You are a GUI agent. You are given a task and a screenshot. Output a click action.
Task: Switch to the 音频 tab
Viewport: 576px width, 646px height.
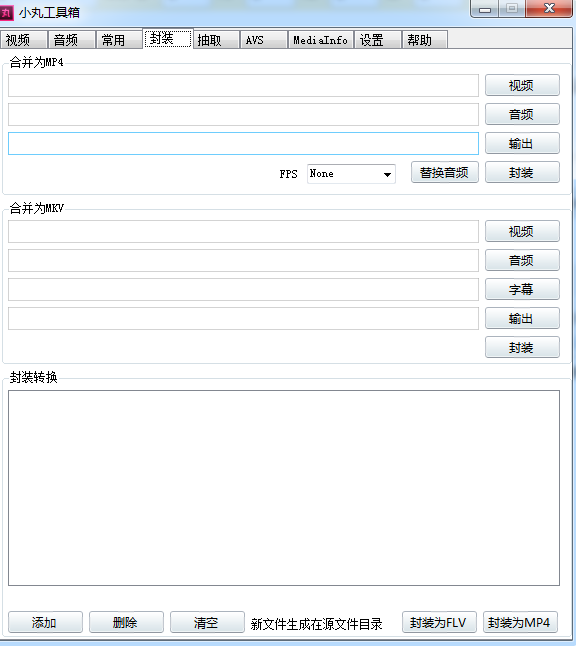[71, 40]
